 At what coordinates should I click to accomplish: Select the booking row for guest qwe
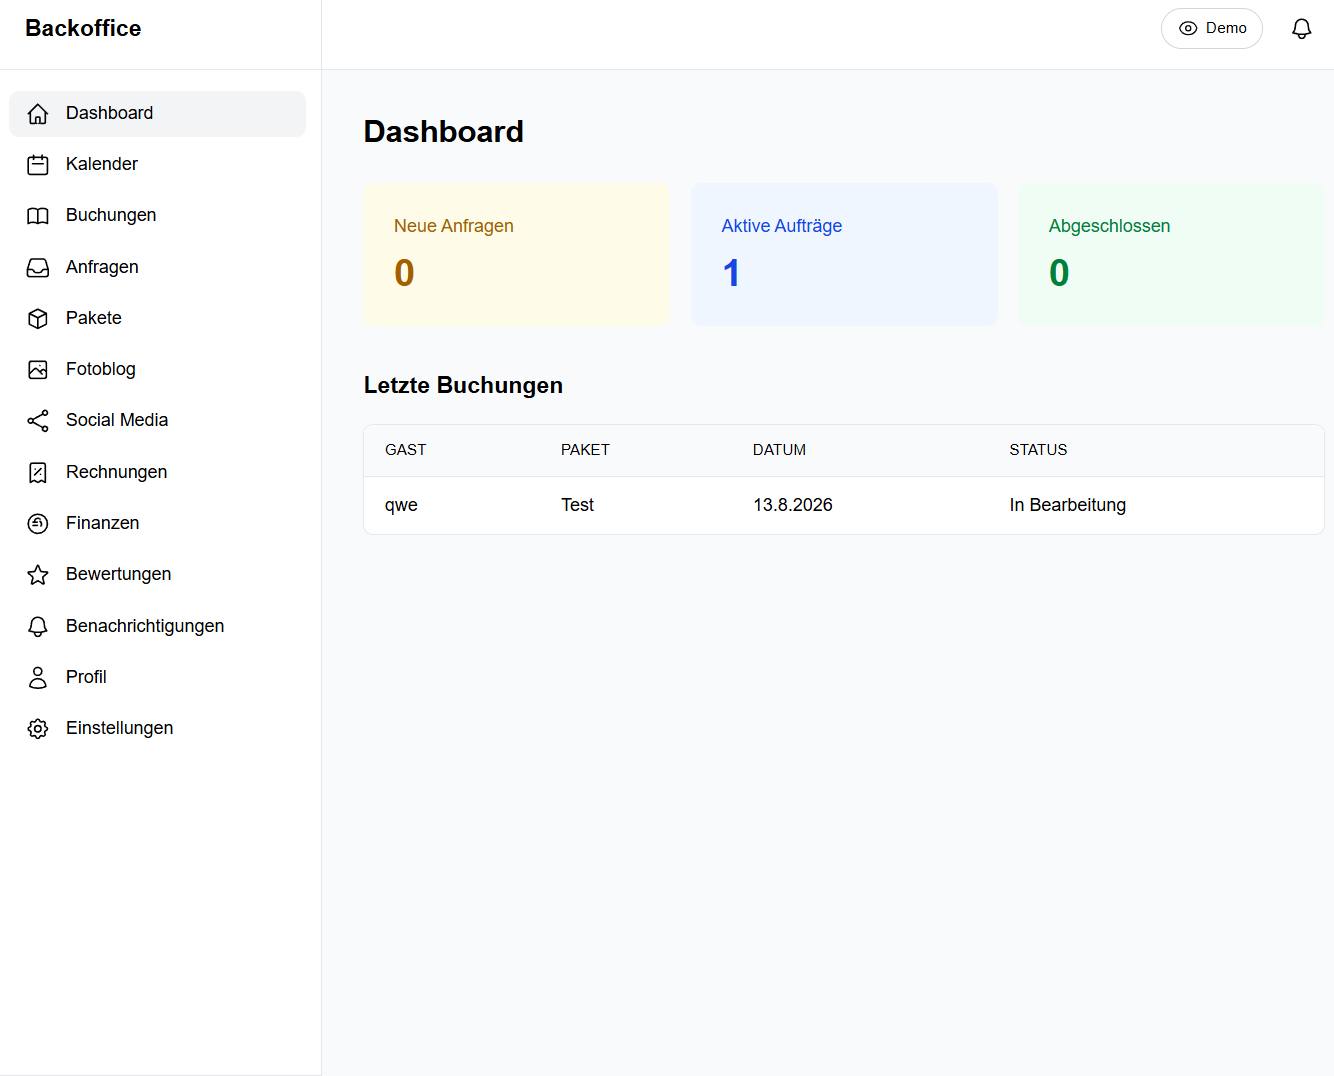(x=844, y=506)
